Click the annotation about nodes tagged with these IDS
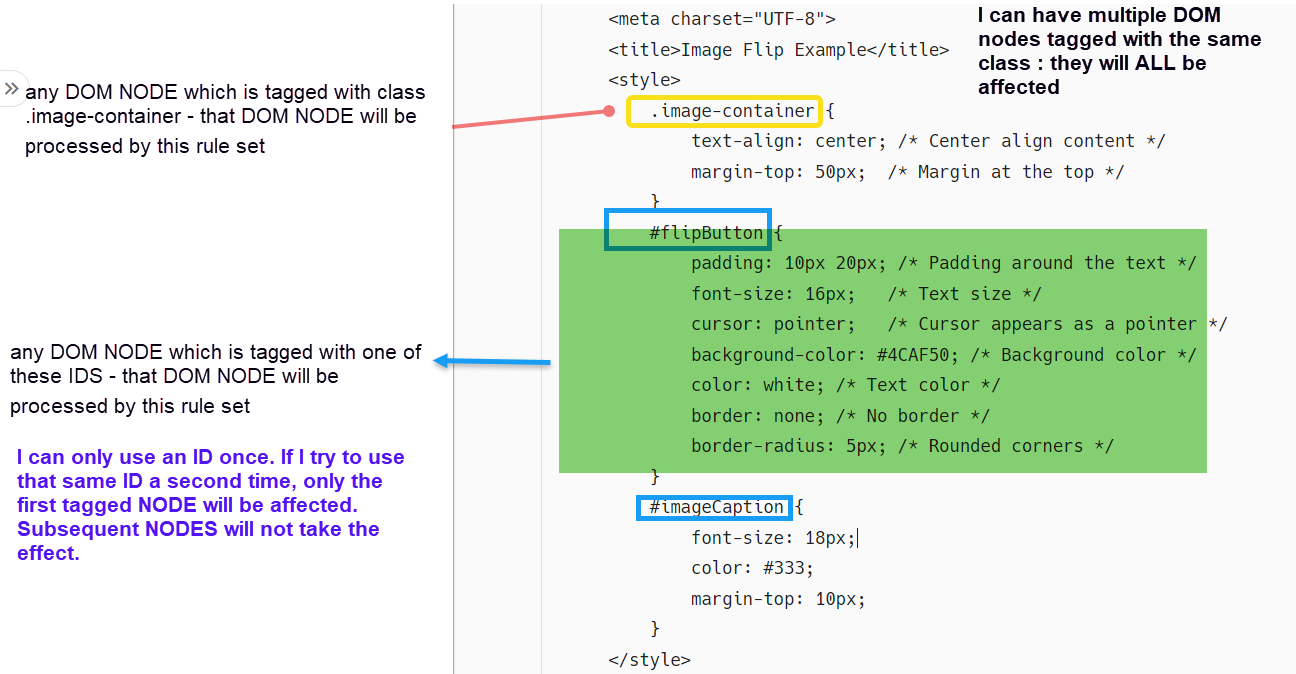 (215, 378)
